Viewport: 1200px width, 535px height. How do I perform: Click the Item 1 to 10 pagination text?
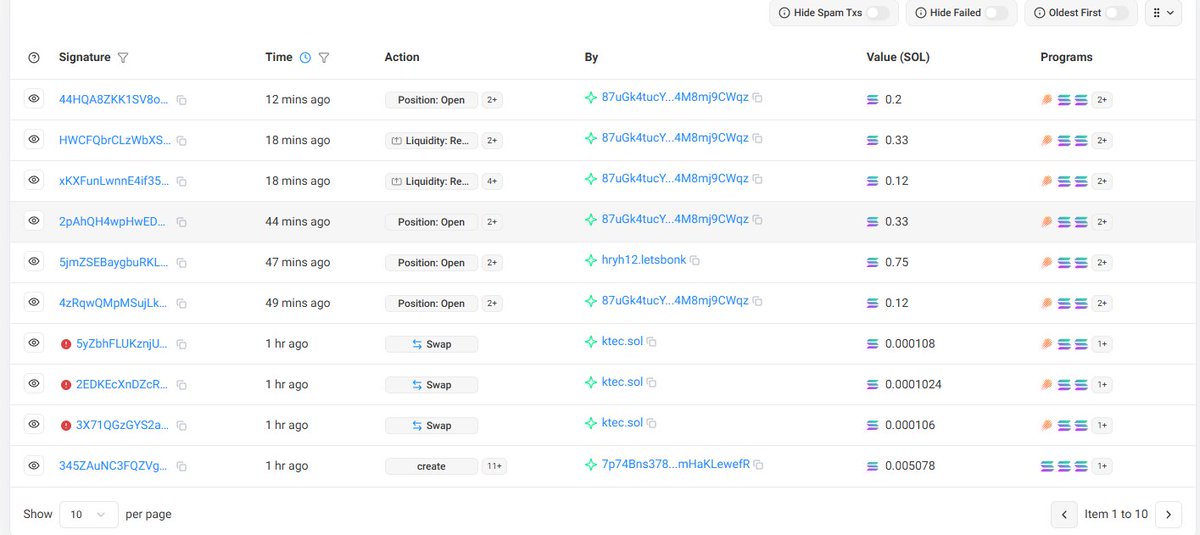tap(1116, 514)
